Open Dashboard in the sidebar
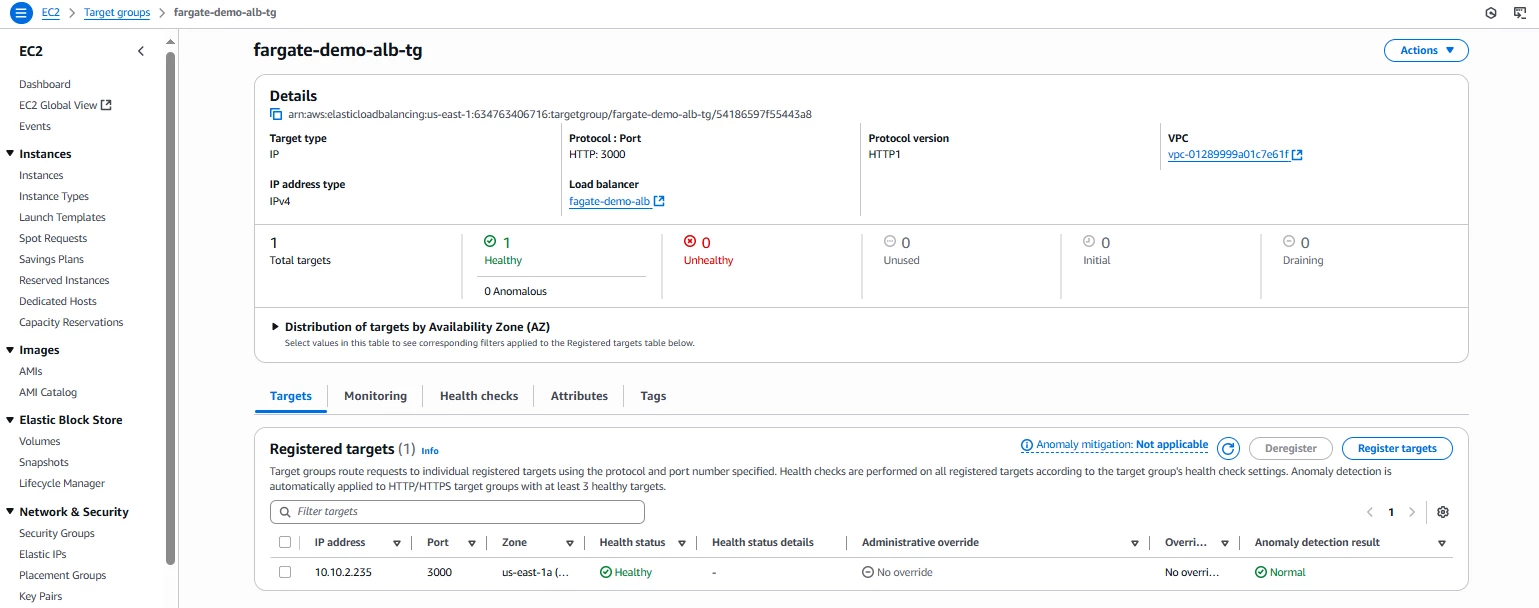Screen dimensions: 1539x608 (x=45, y=84)
